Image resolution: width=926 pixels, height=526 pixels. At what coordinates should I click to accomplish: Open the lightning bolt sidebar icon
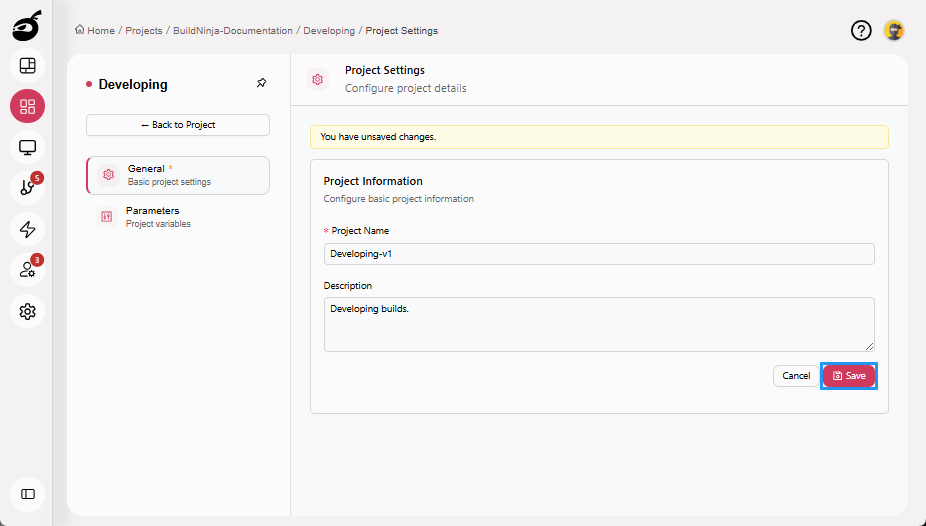27,229
